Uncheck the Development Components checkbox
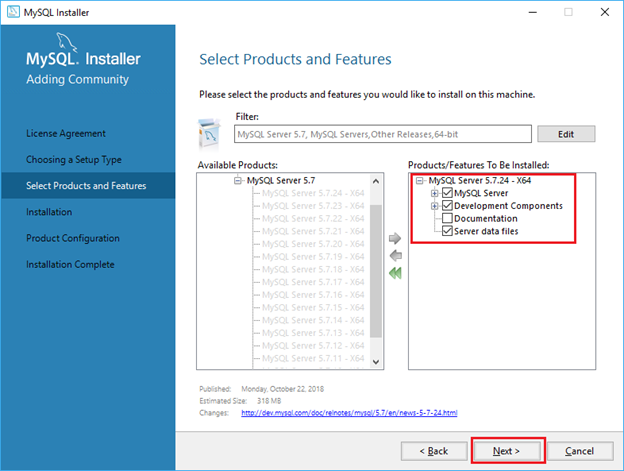Viewport: 624px width, 471px height. pyautogui.click(x=447, y=206)
